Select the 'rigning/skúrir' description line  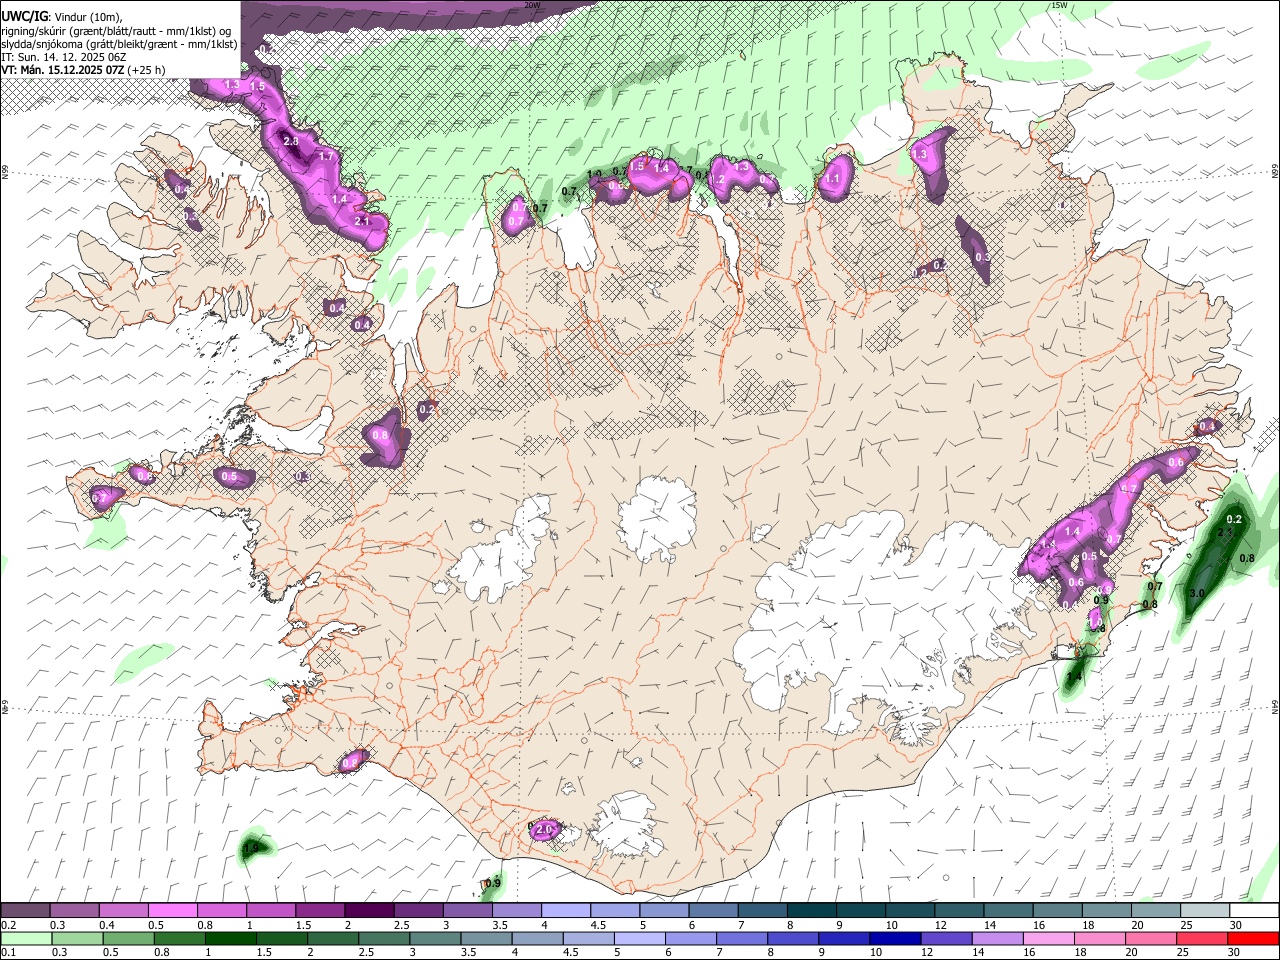pyautogui.click(x=117, y=31)
